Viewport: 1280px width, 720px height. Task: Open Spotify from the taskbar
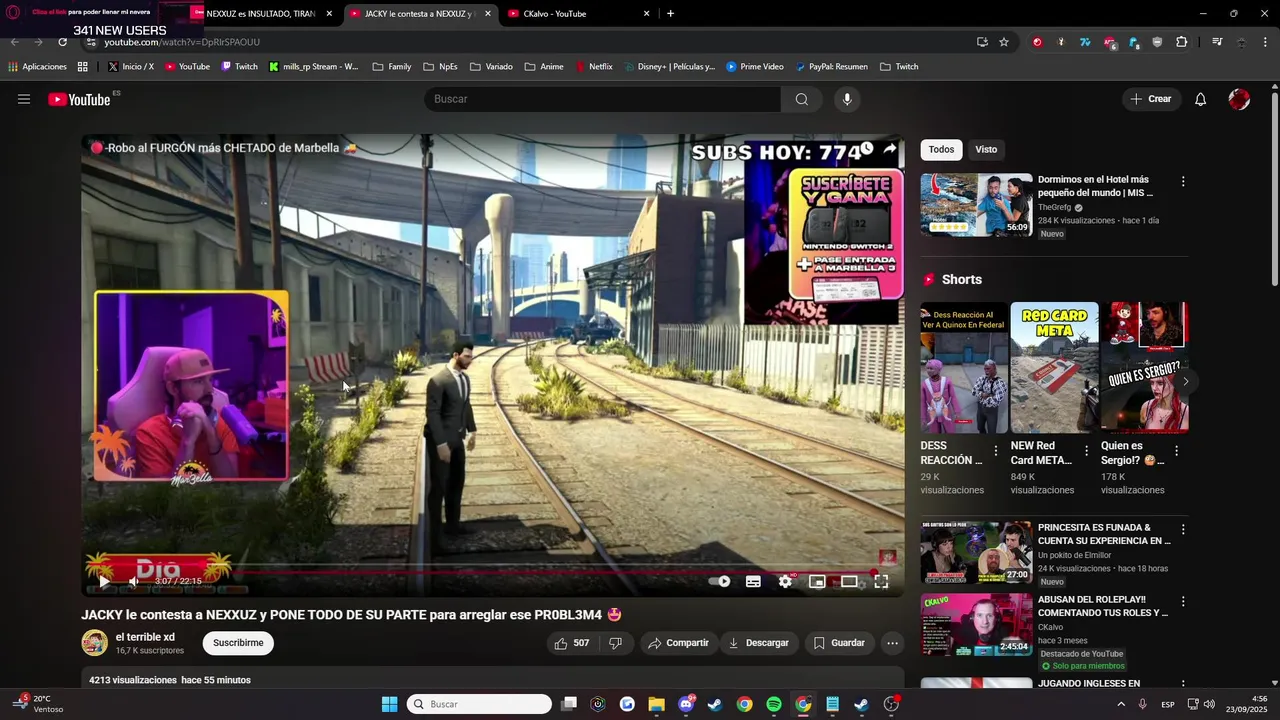pos(774,704)
